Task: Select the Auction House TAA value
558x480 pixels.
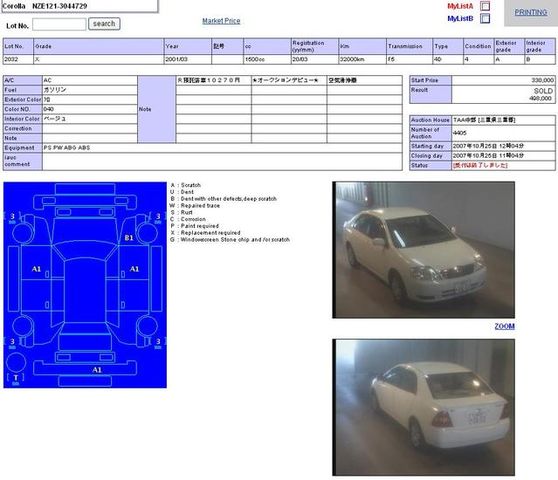Action: tap(484, 120)
